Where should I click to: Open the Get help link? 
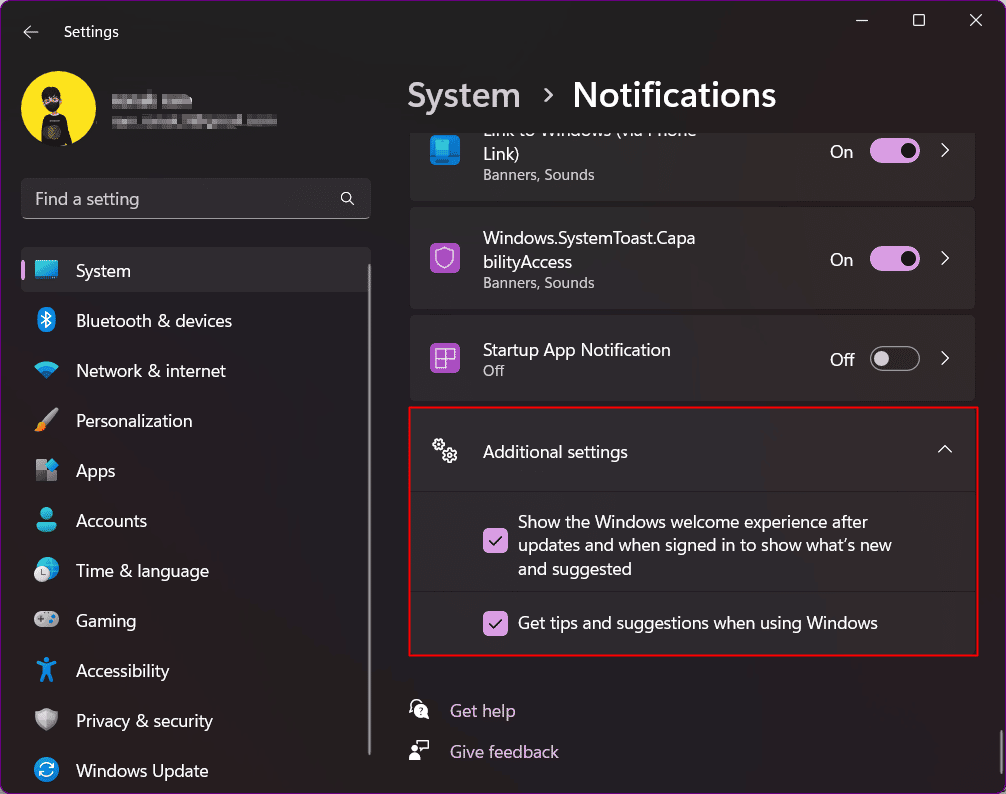tap(482, 711)
